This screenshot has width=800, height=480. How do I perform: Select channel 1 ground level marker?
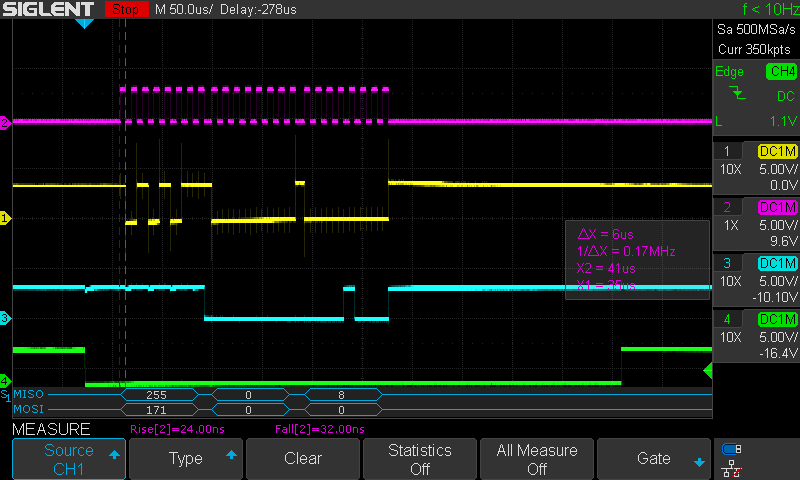click(x=5, y=218)
